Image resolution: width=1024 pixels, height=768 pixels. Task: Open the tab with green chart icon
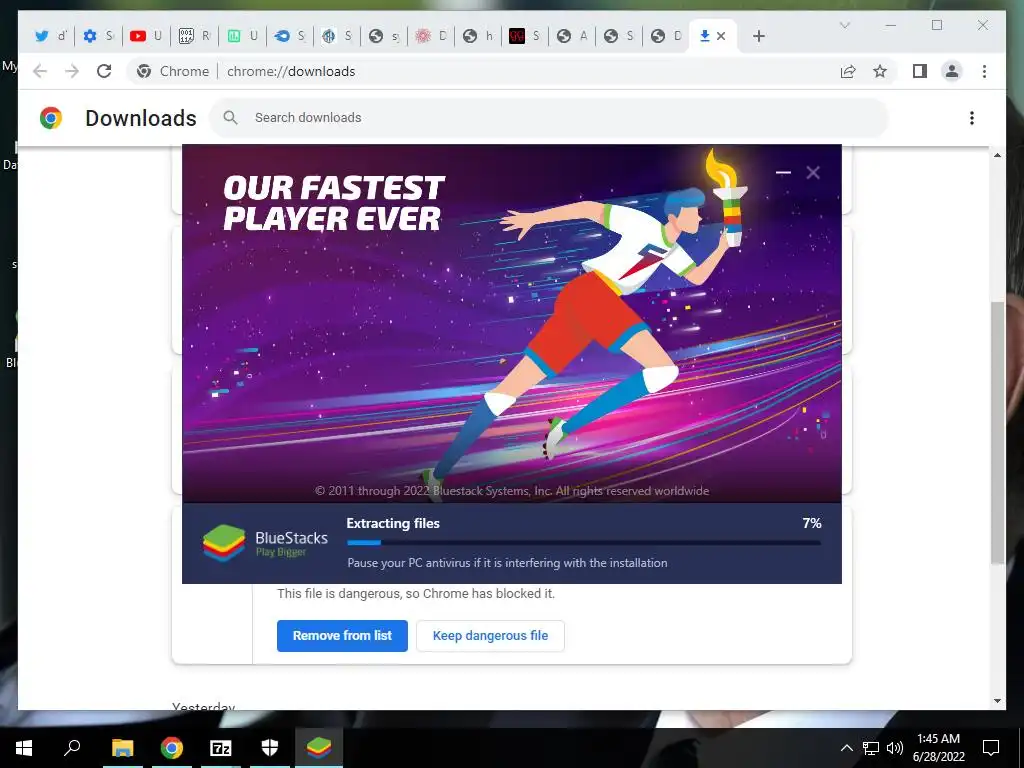241,36
